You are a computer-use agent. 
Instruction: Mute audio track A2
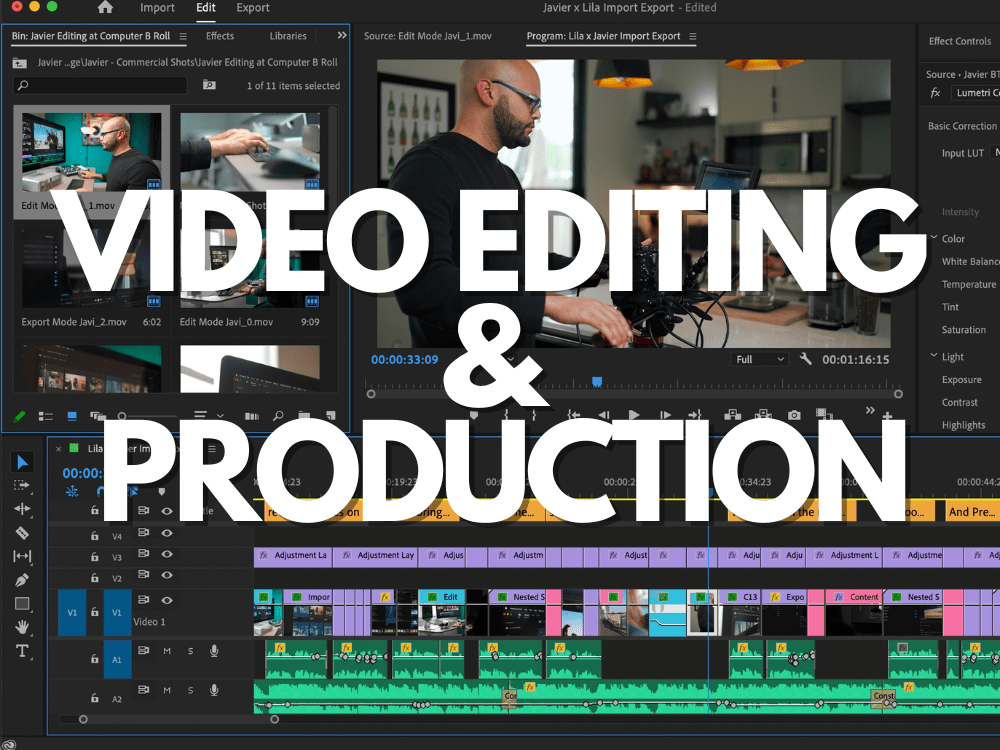point(167,690)
